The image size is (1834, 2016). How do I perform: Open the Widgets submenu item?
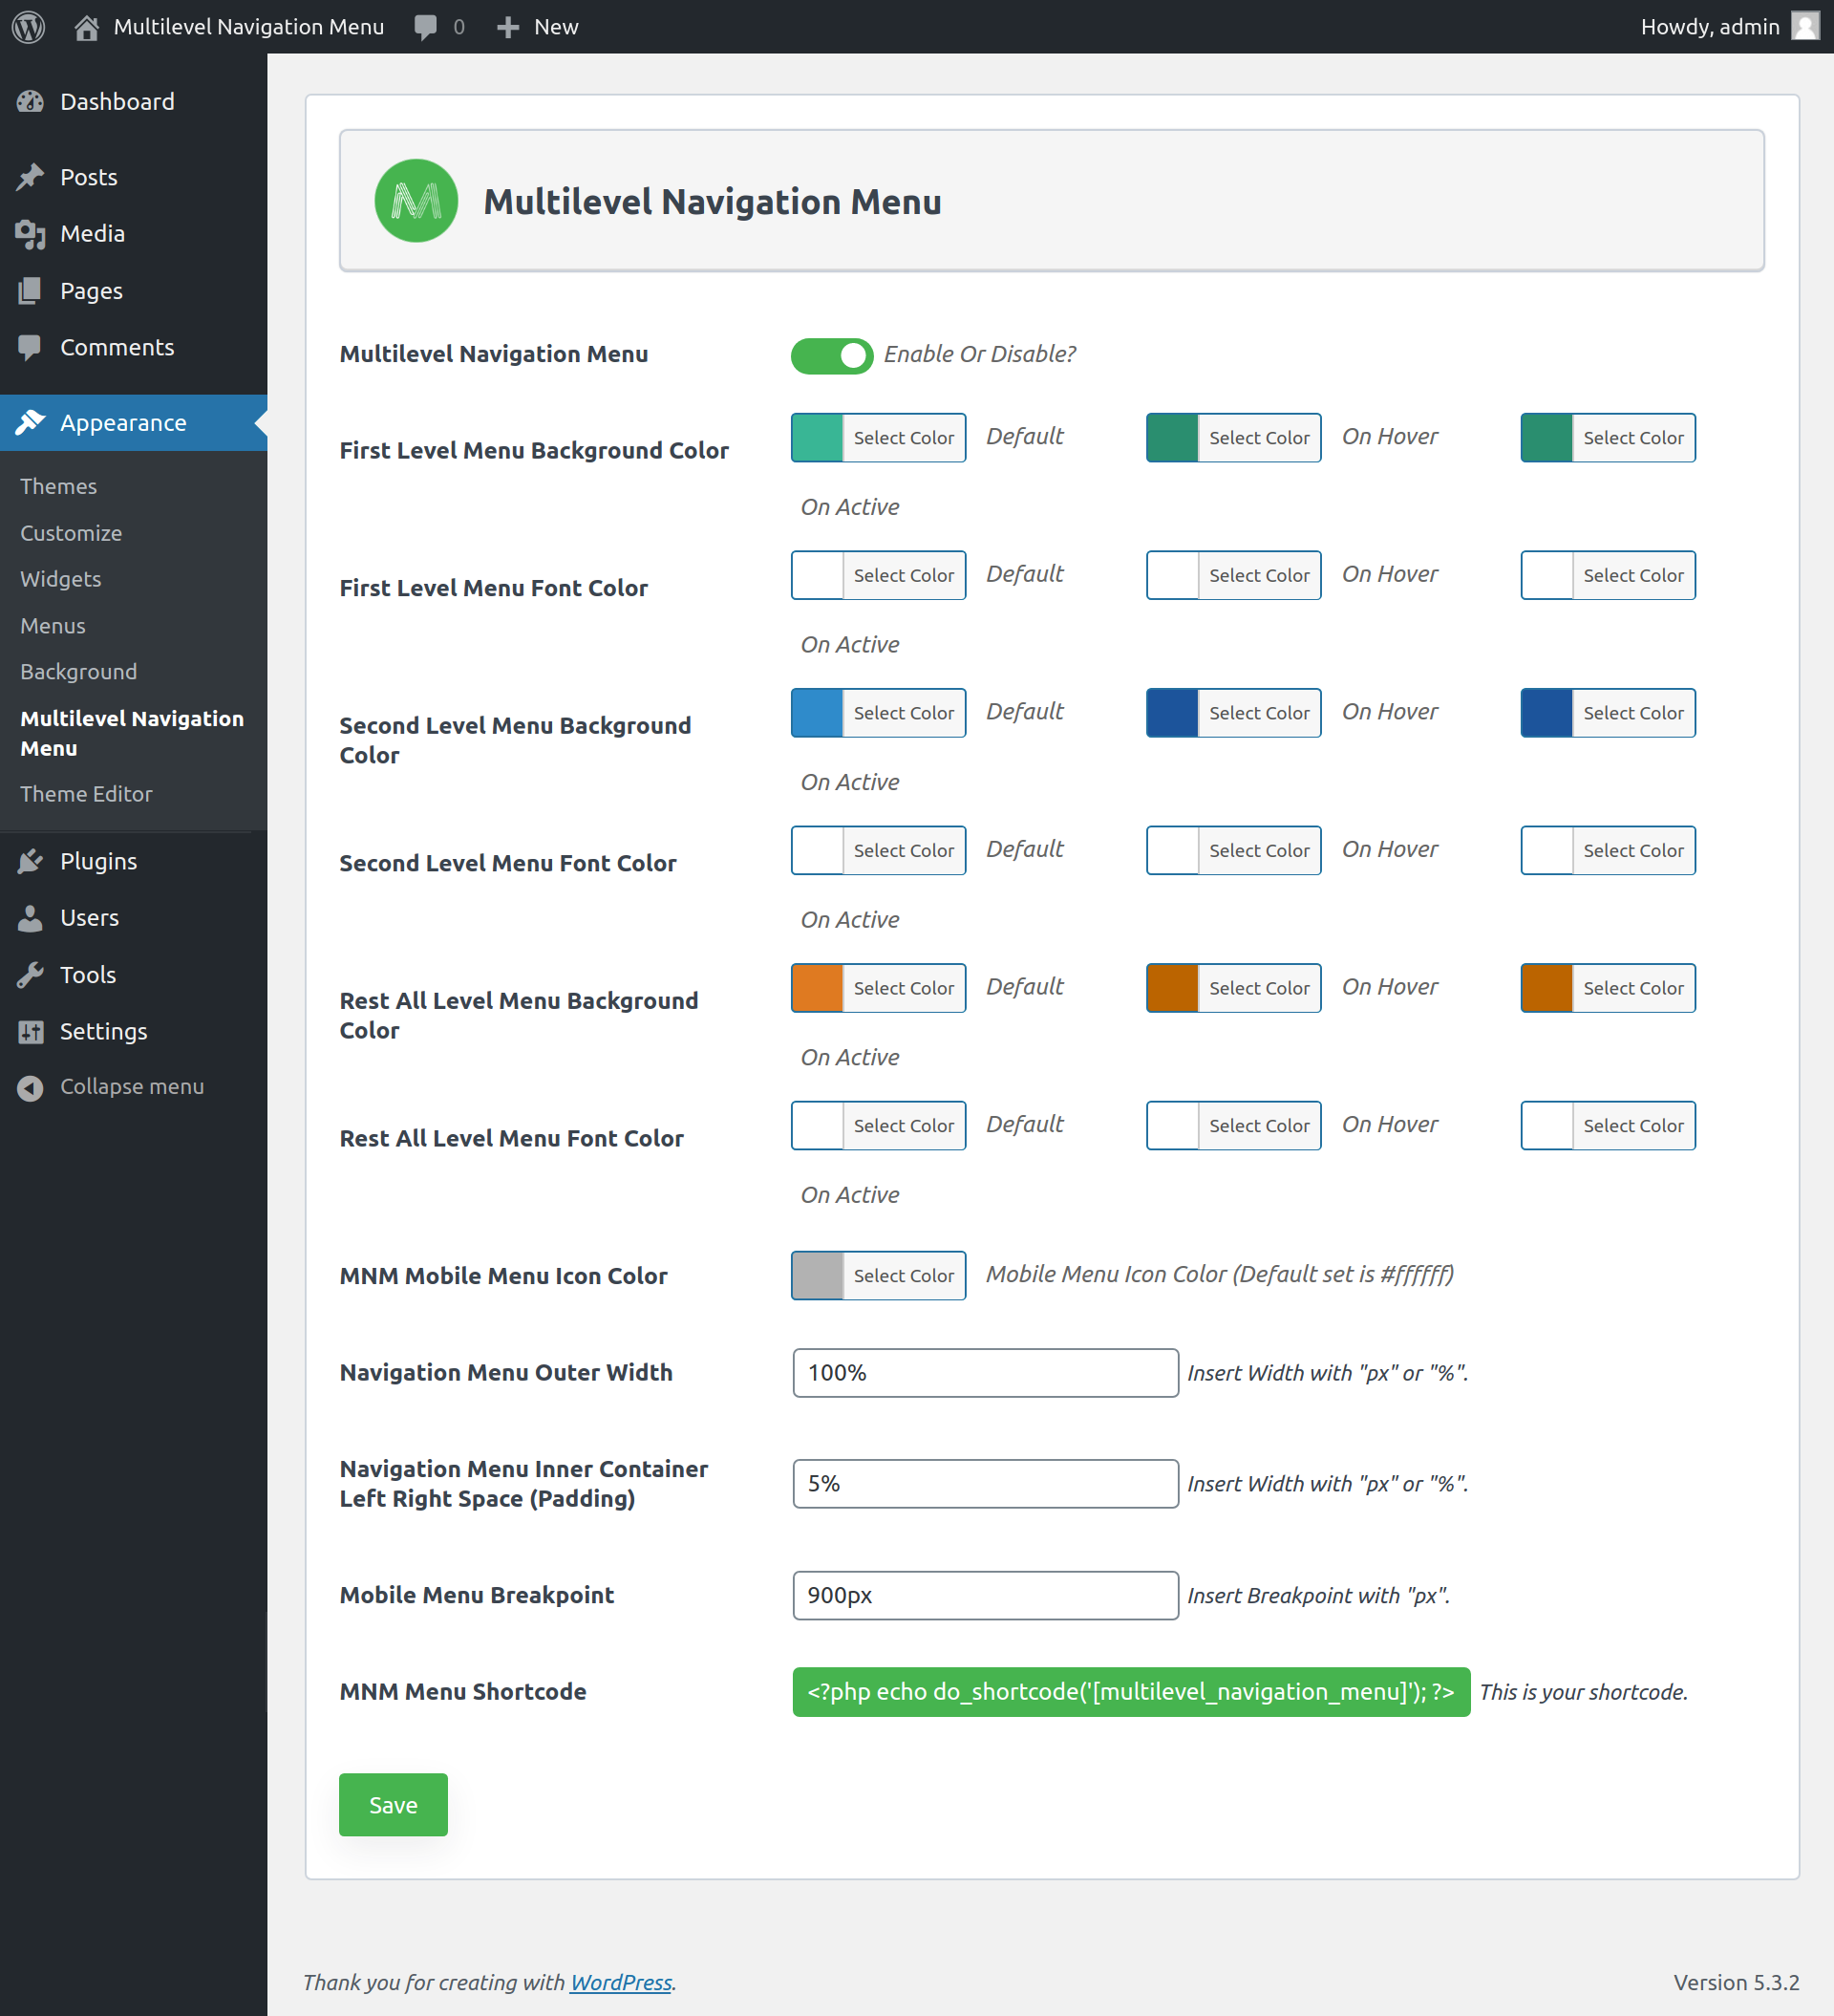pyautogui.click(x=61, y=579)
